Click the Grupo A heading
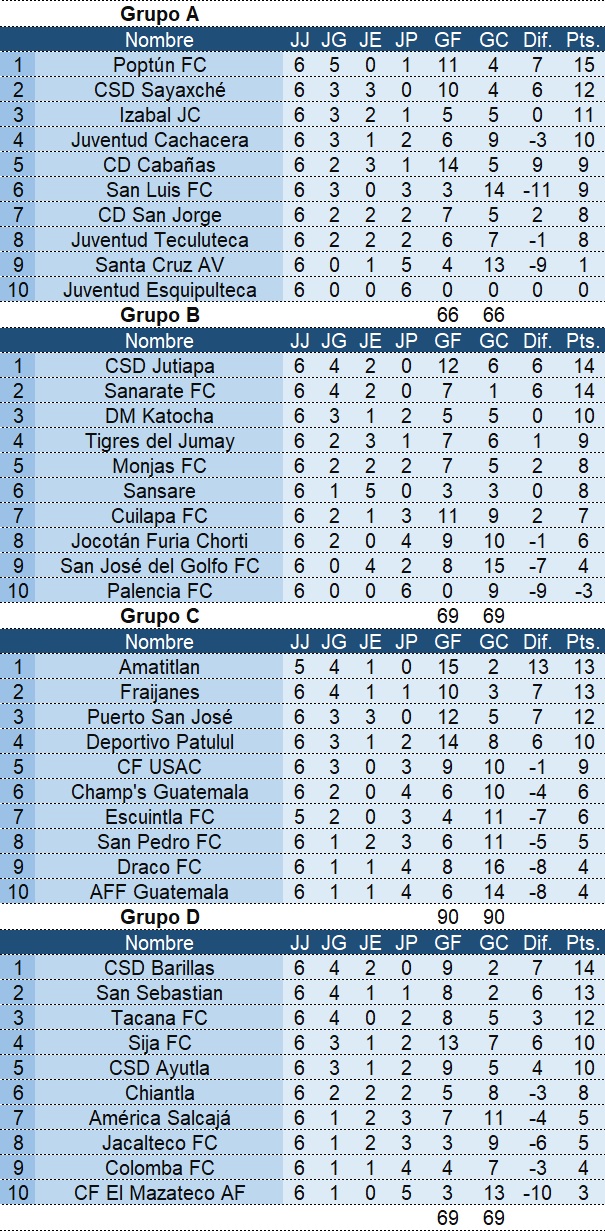This screenshot has height=1231, width=605. pyautogui.click(x=159, y=14)
